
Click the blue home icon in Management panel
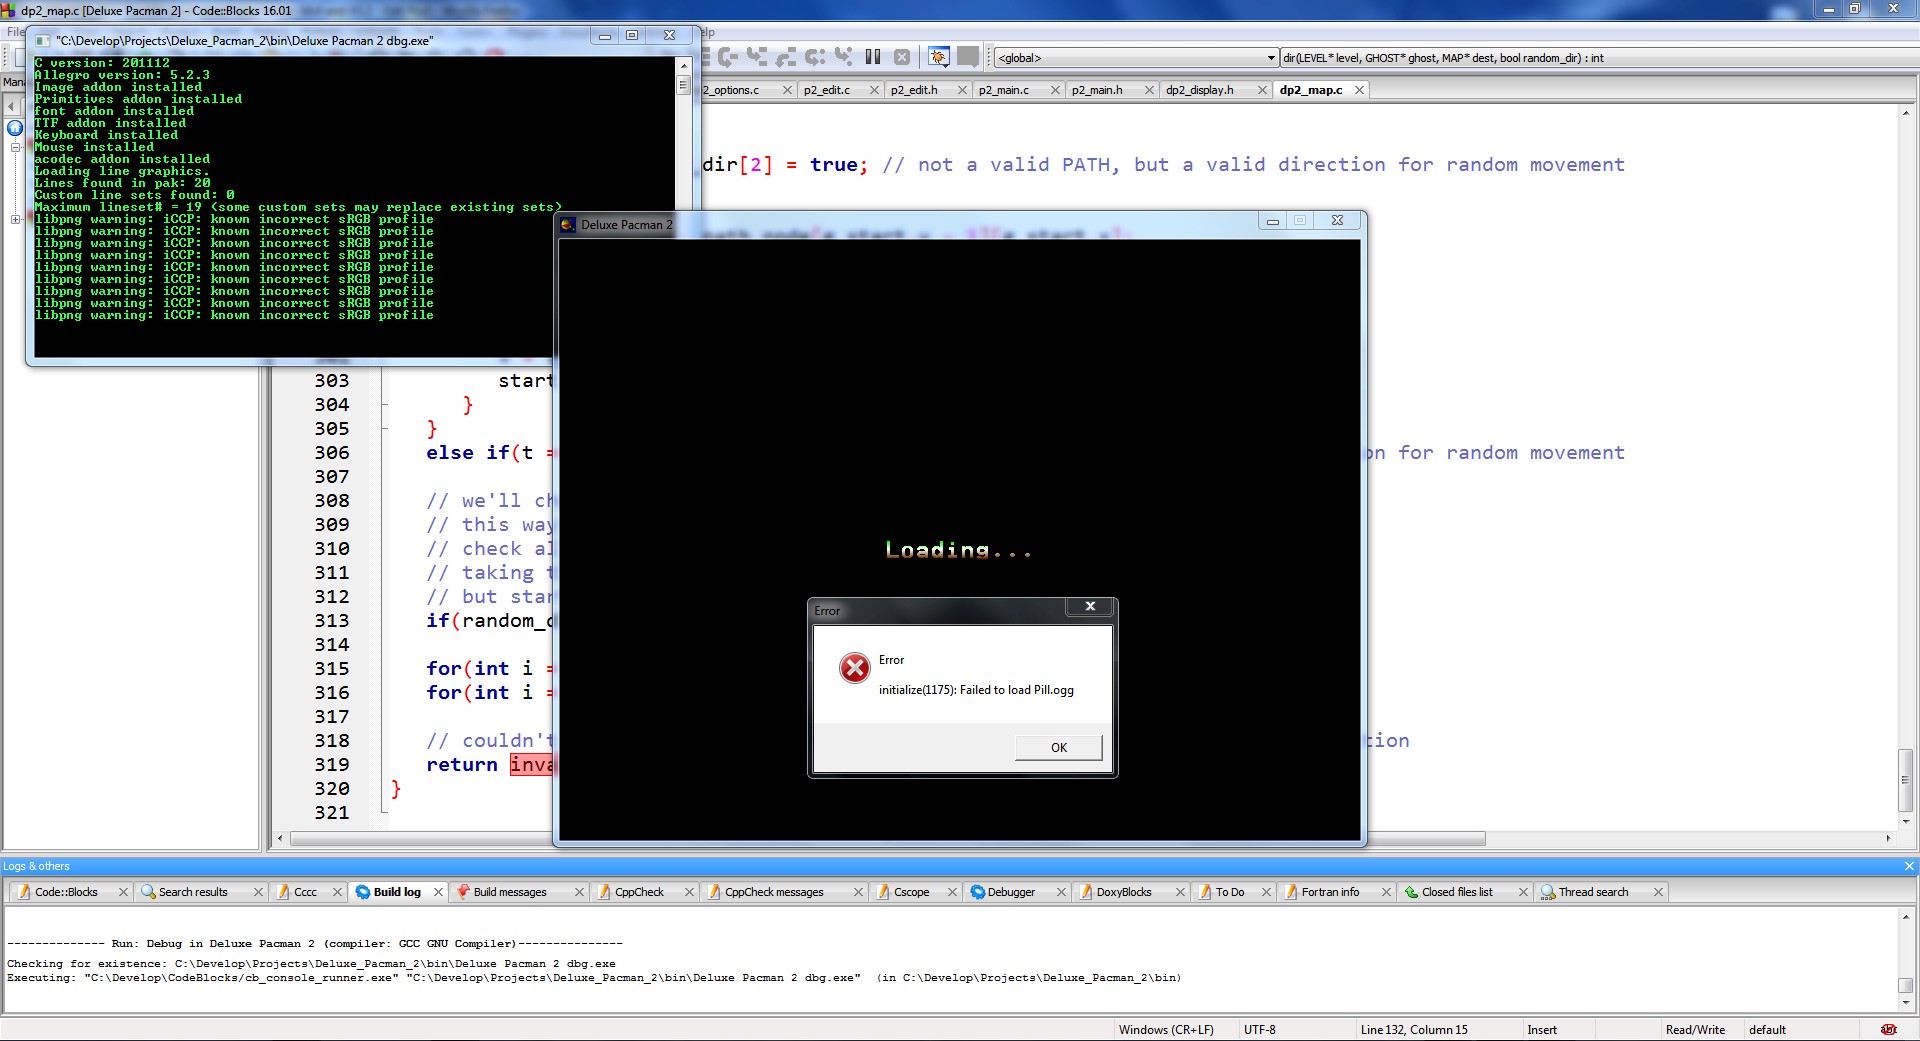15,128
